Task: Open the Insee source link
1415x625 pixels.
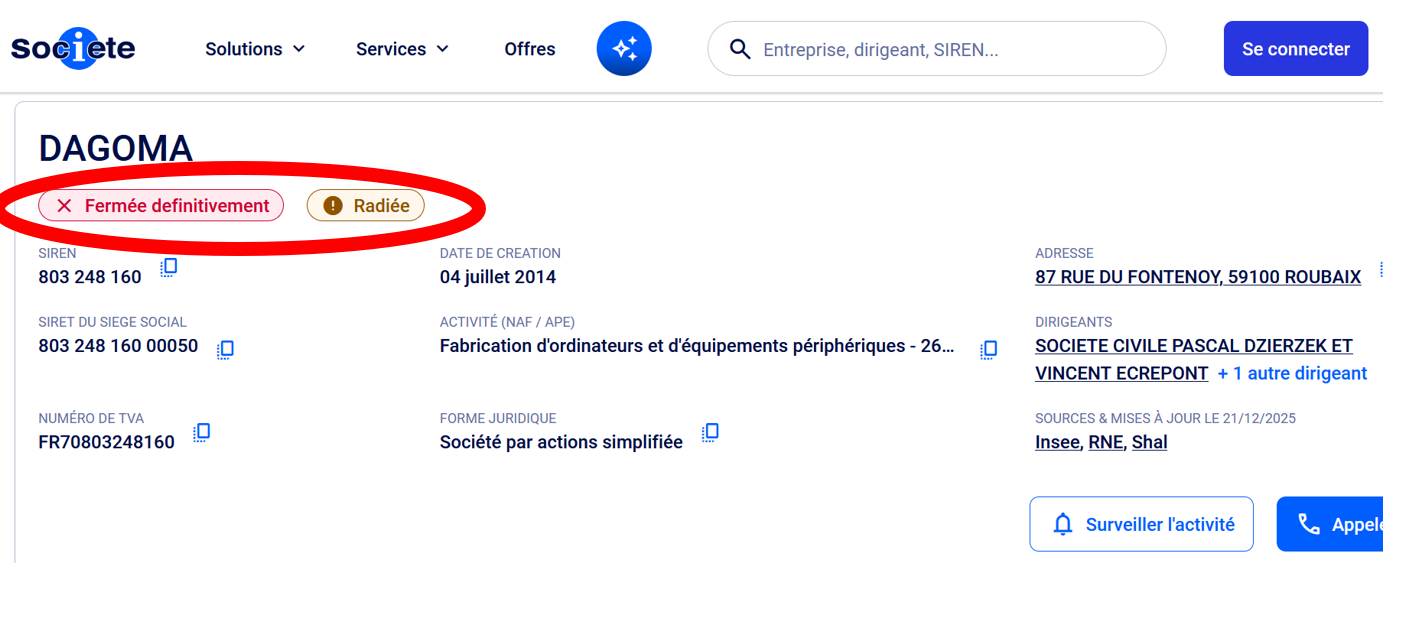Action: (1057, 442)
